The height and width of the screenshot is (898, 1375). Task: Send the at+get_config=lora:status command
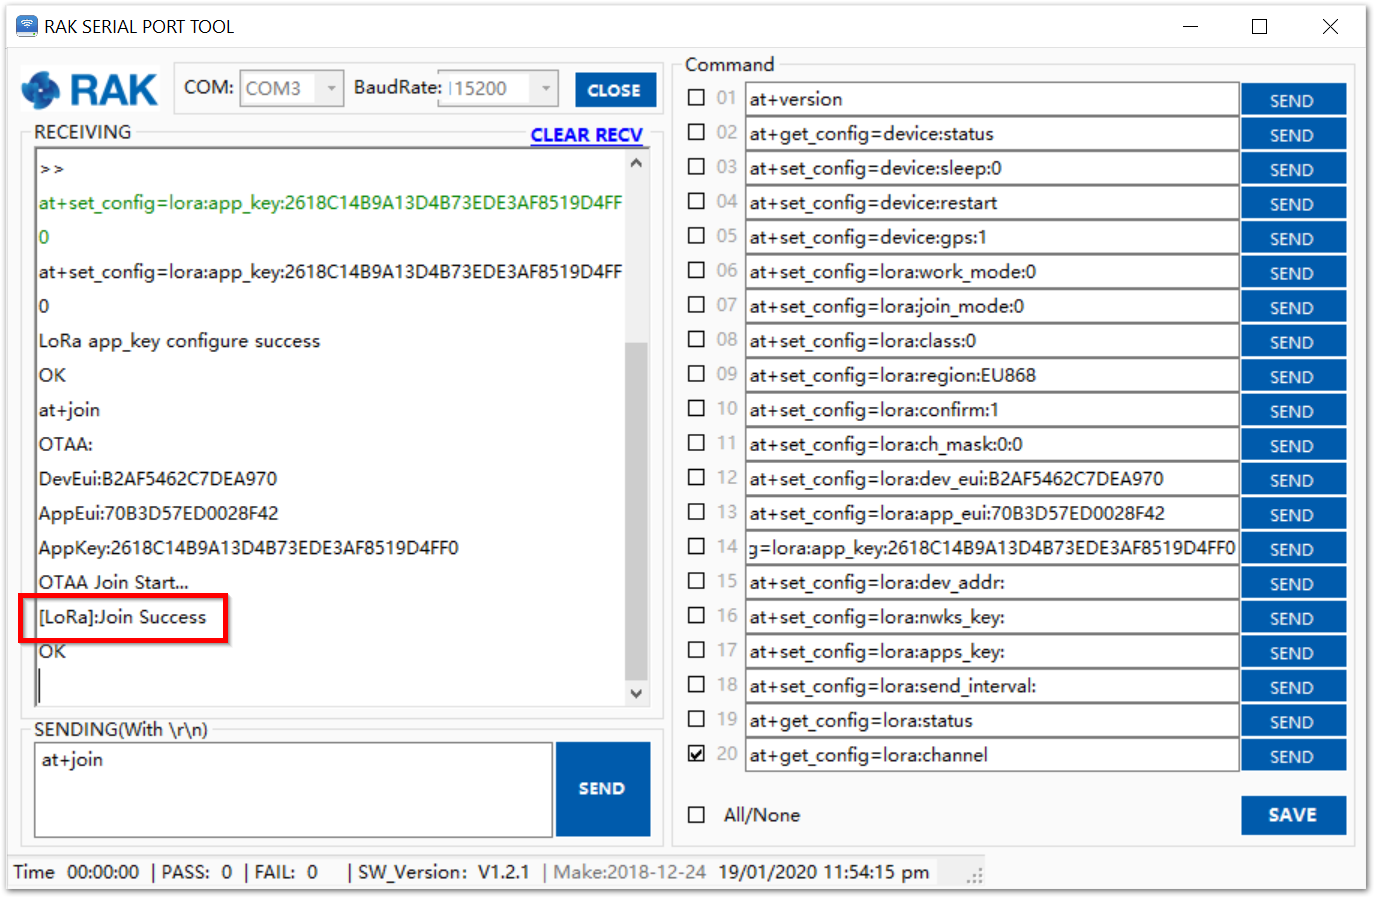coord(1293,721)
